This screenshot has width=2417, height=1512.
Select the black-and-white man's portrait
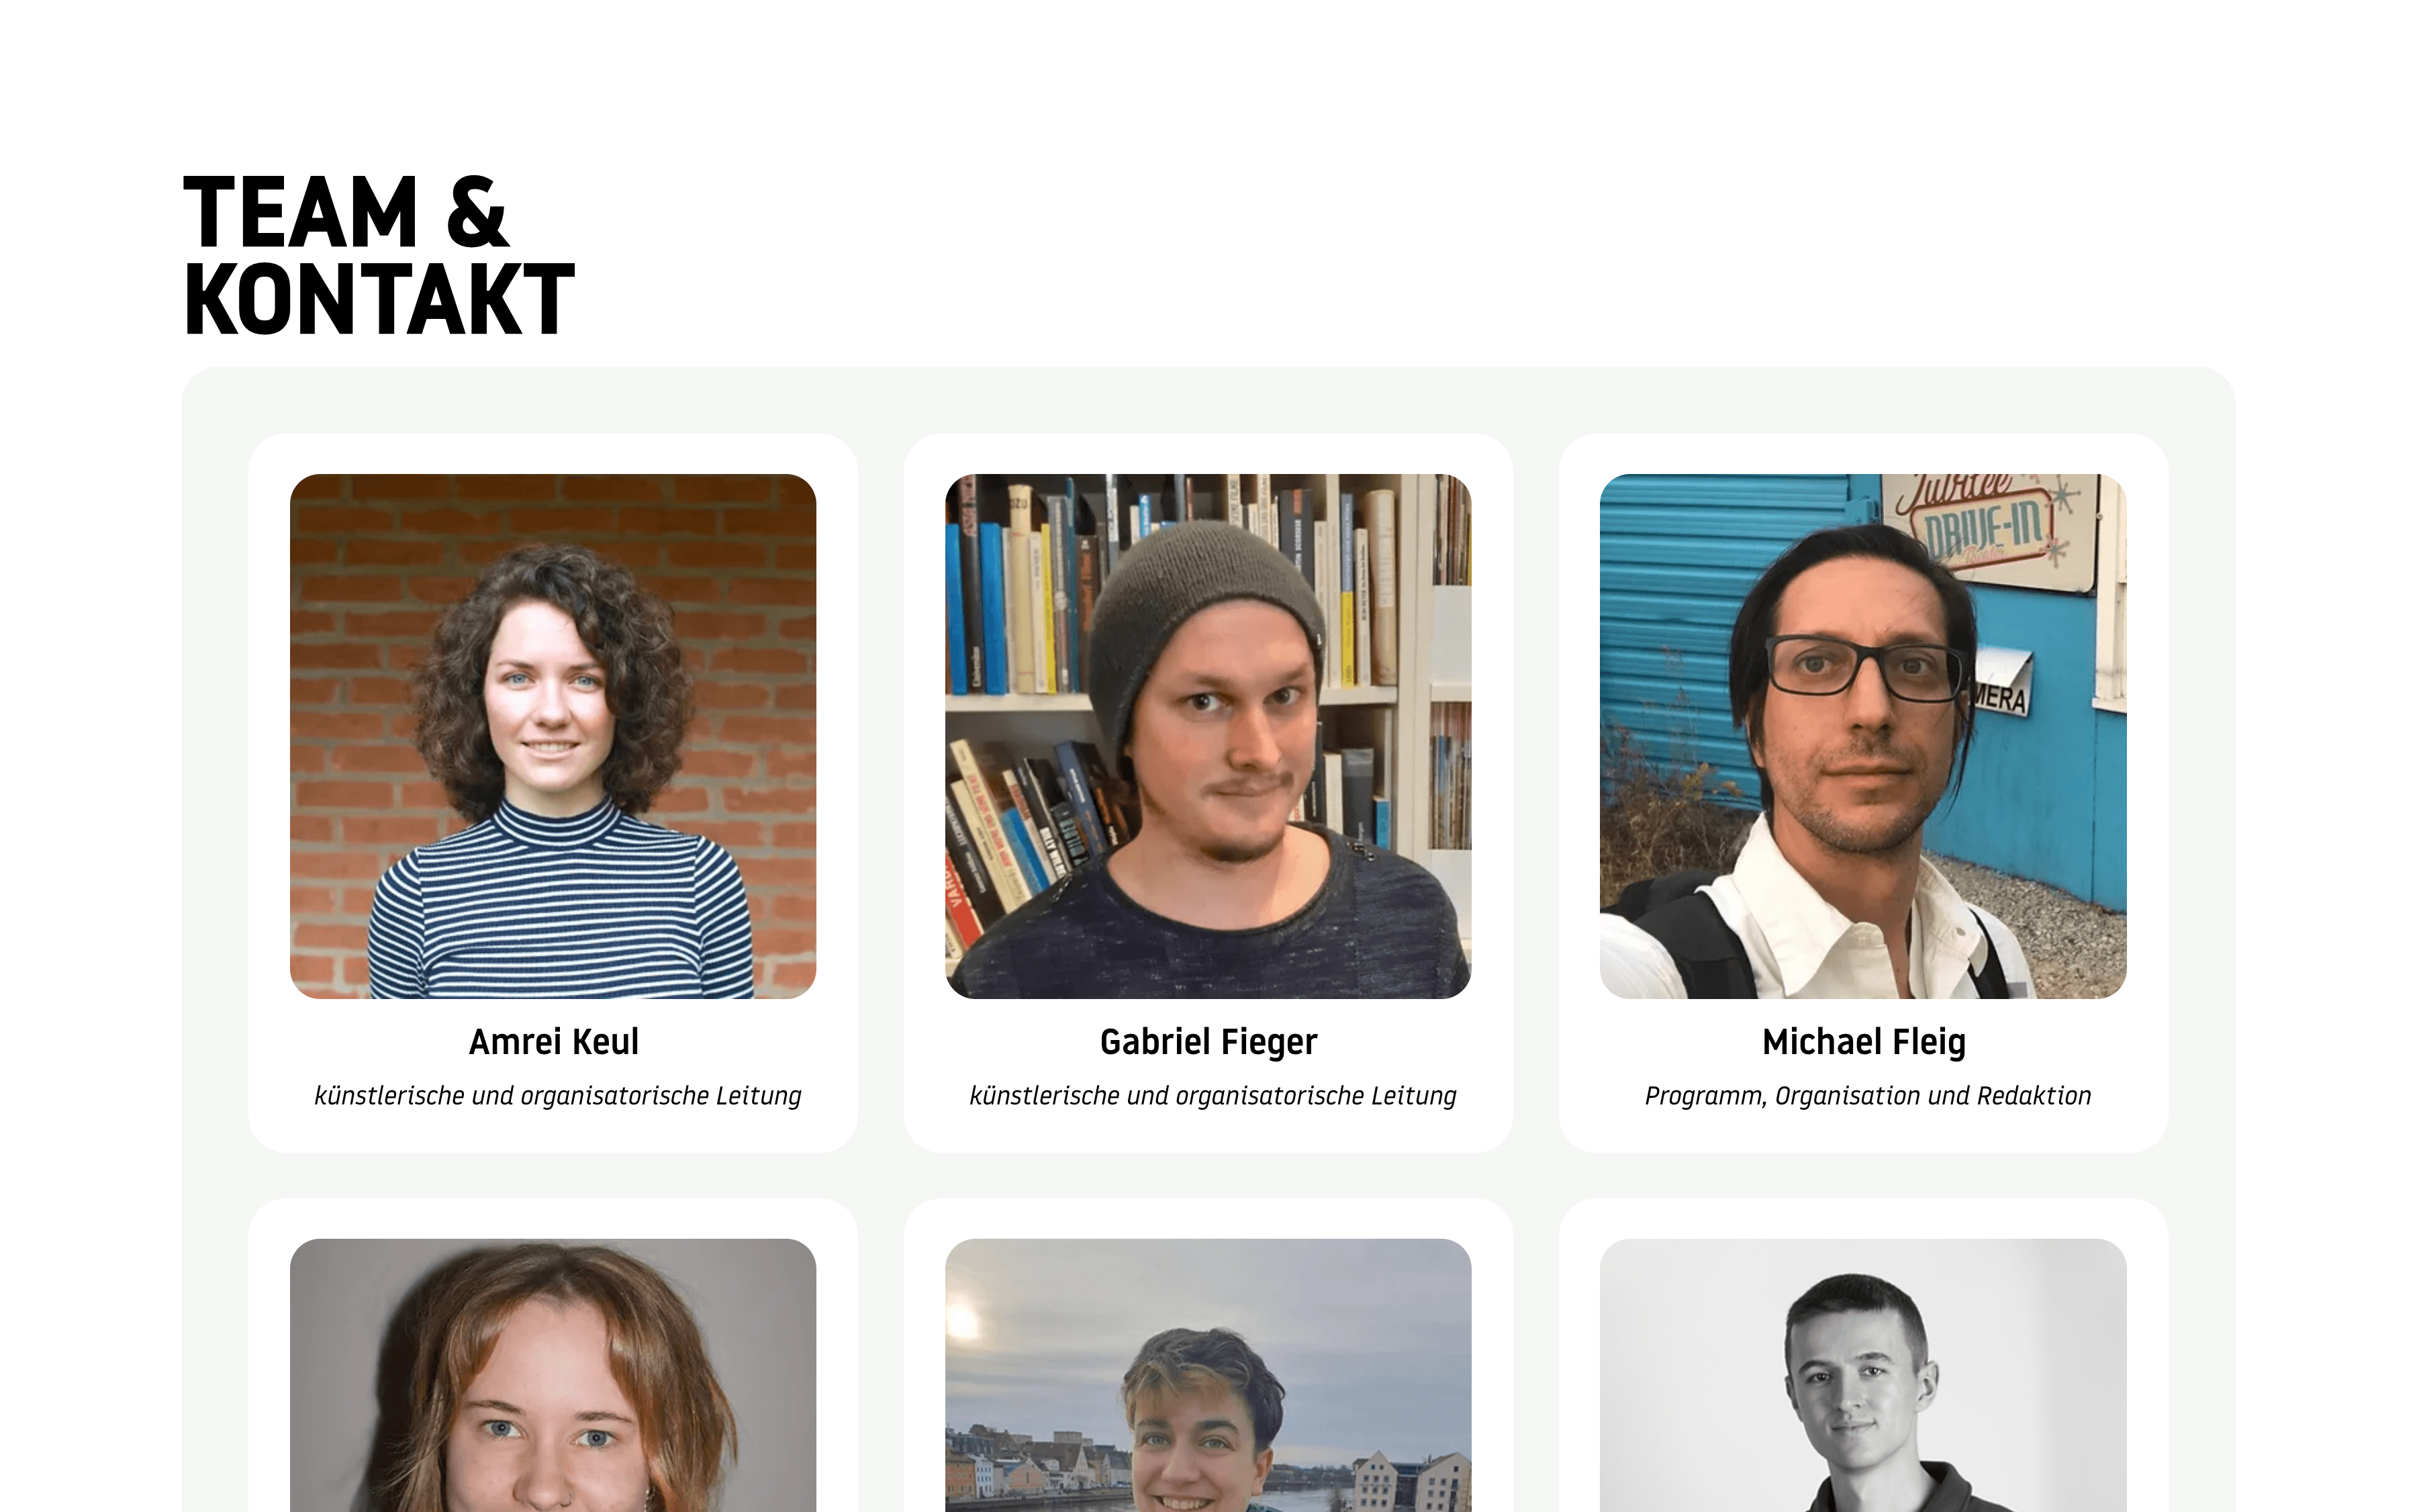click(1863, 1375)
